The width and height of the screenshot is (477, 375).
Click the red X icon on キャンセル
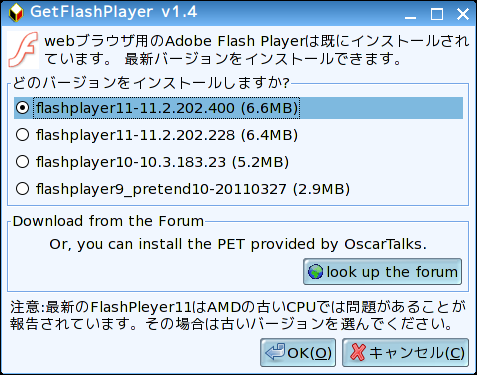pos(358,352)
